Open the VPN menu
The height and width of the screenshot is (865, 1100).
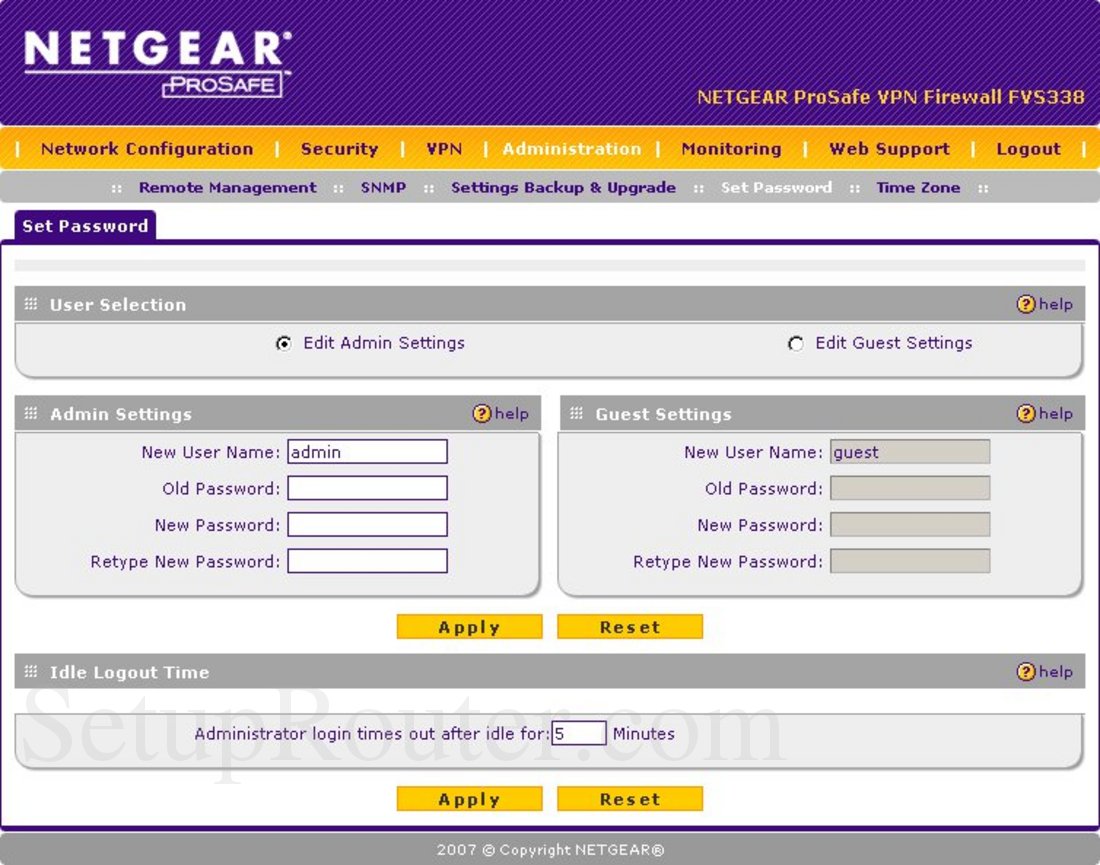[x=445, y=149]
